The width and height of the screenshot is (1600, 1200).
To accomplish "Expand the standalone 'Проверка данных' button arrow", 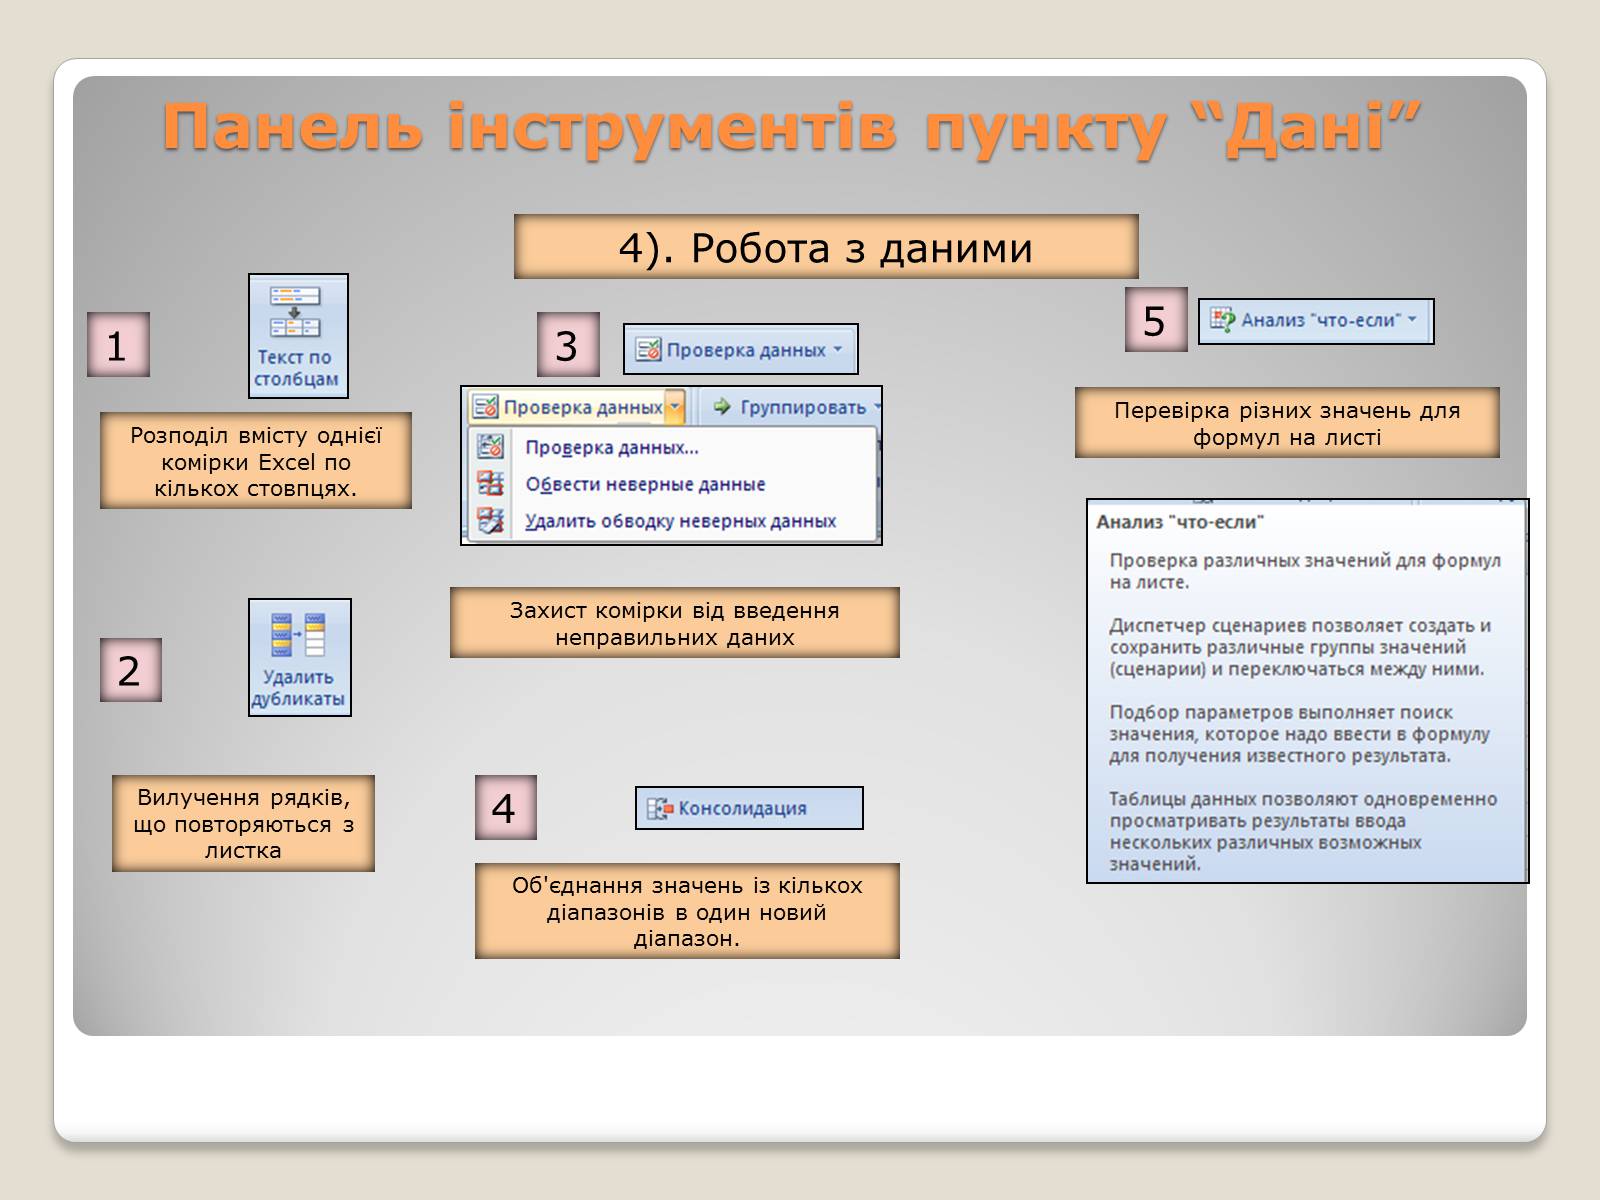I will 837,350.
